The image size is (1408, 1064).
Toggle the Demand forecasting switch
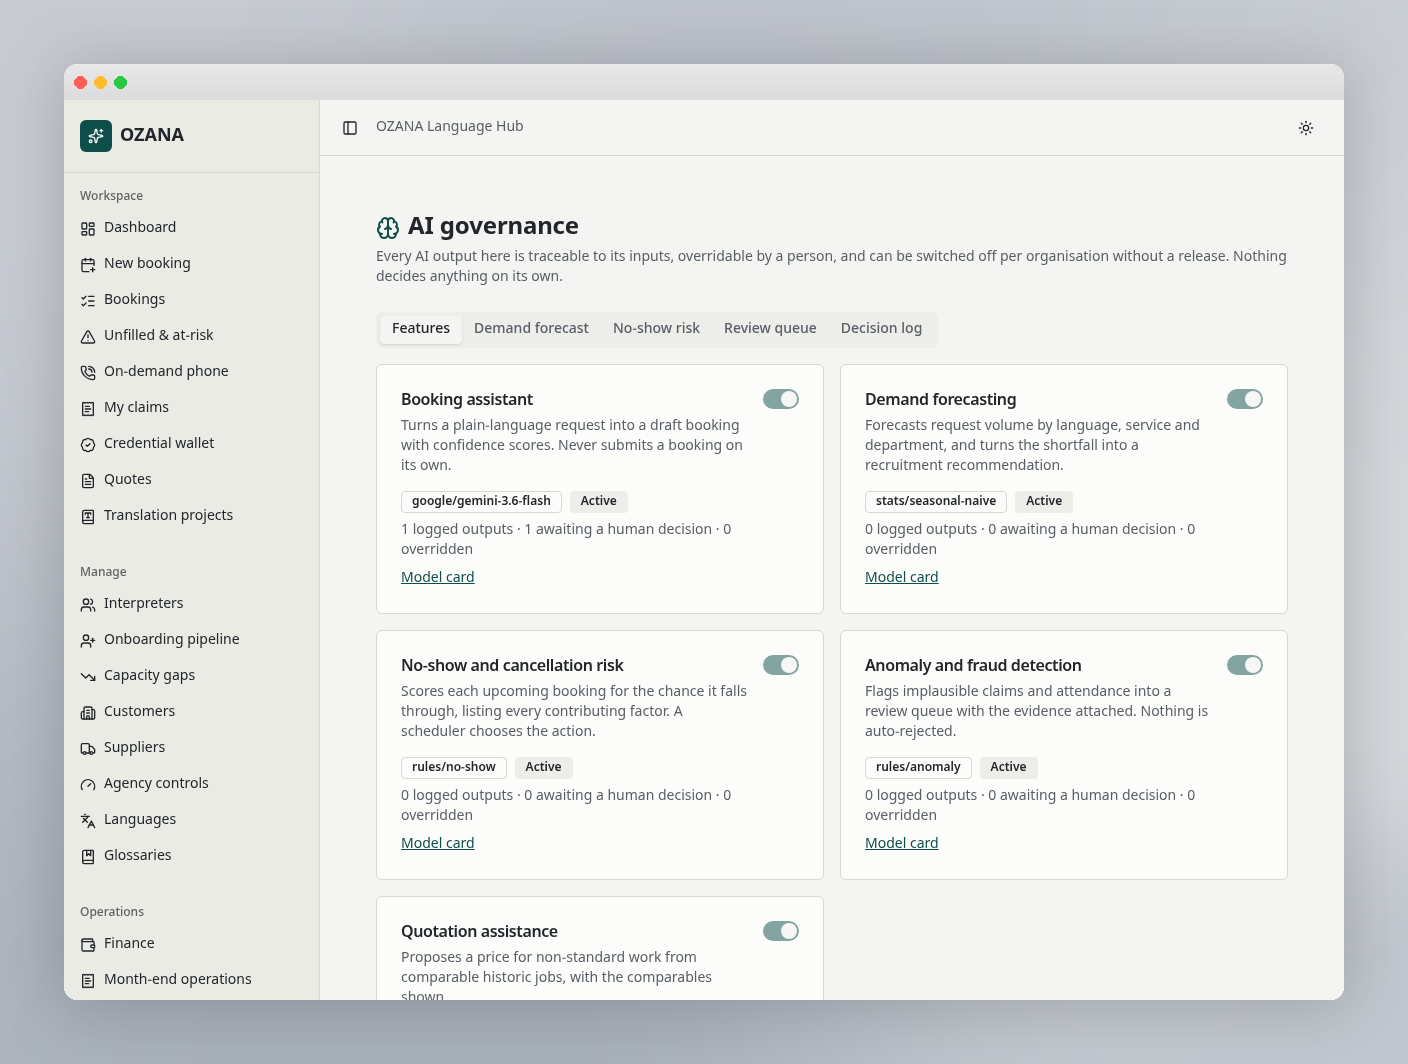1245,399
